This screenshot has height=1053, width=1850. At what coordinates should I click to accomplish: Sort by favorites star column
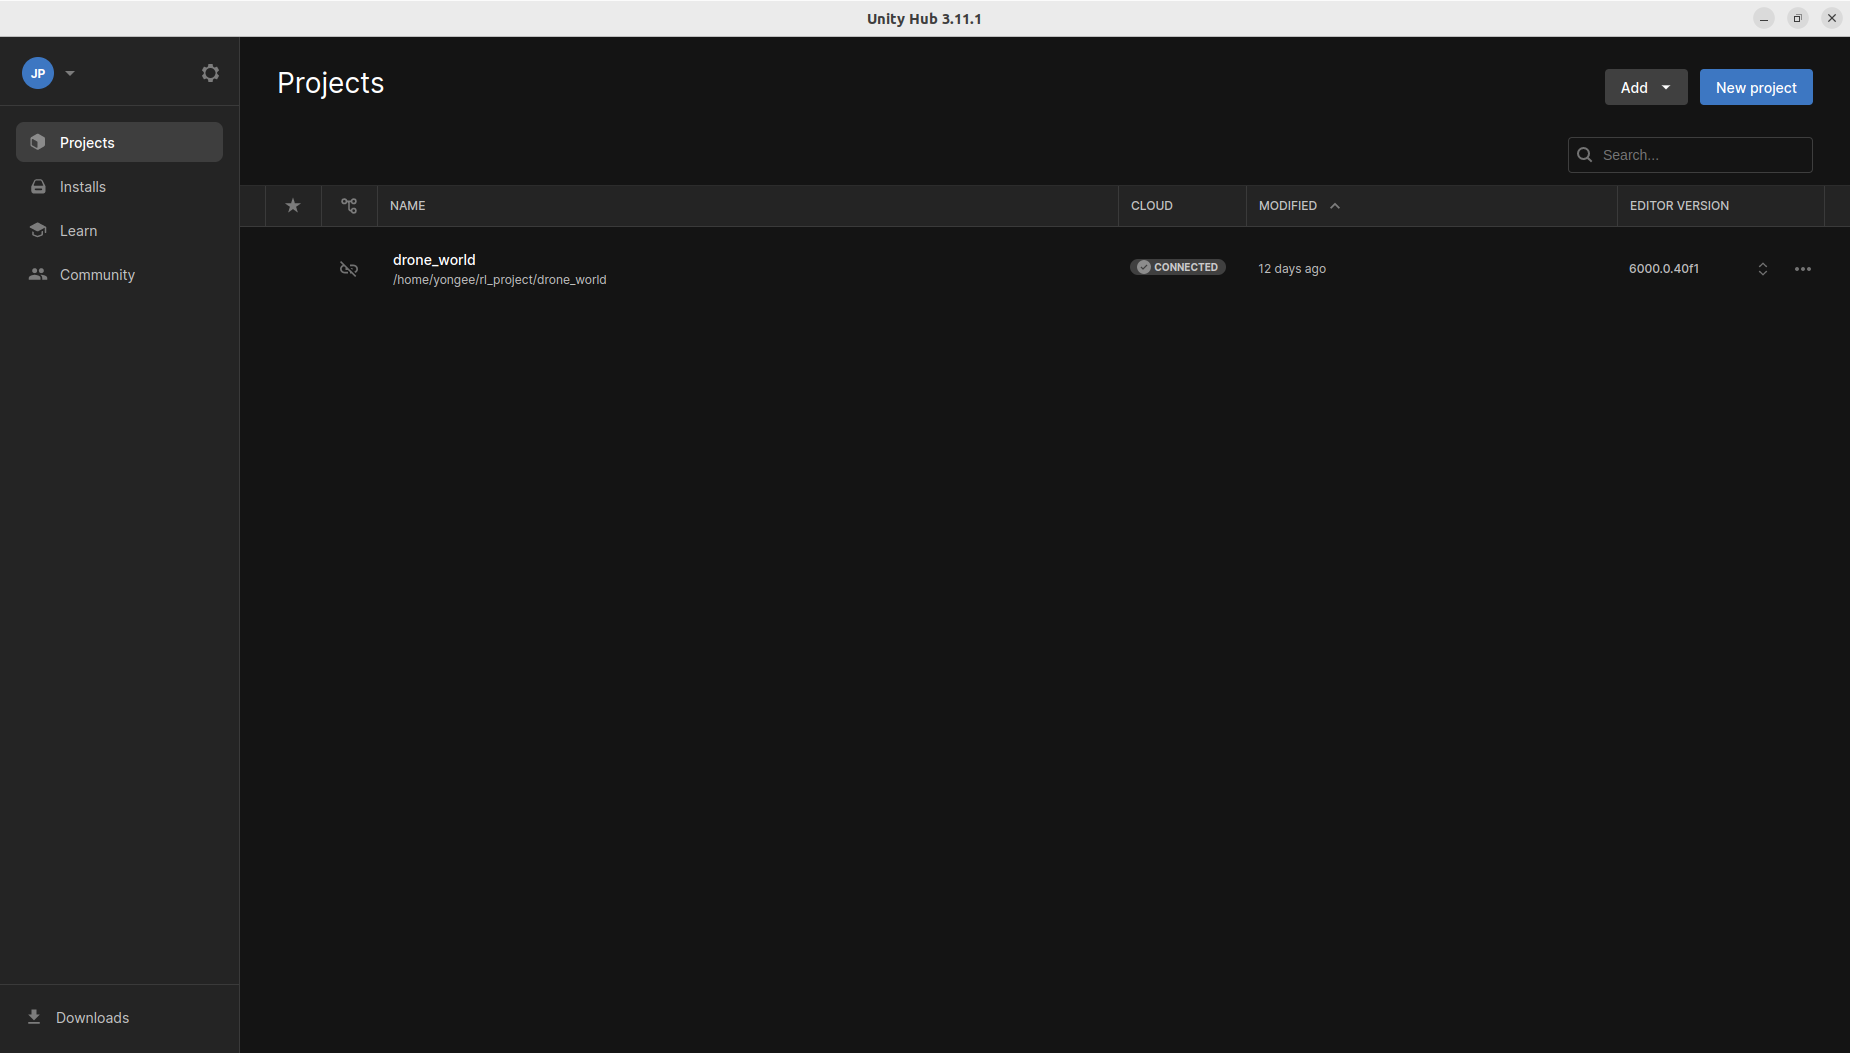pyautogui.click(x=293, y=205)
